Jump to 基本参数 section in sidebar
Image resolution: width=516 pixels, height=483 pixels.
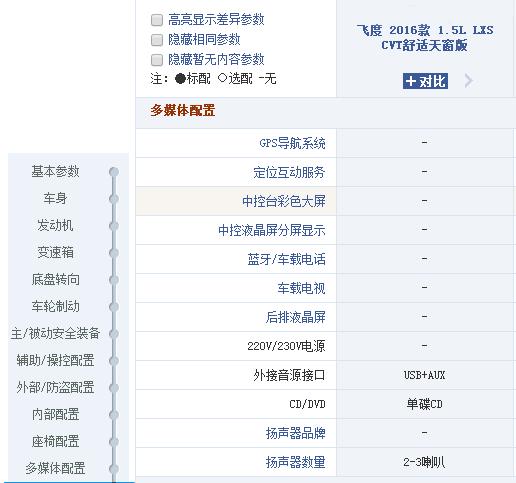point(55,172)
